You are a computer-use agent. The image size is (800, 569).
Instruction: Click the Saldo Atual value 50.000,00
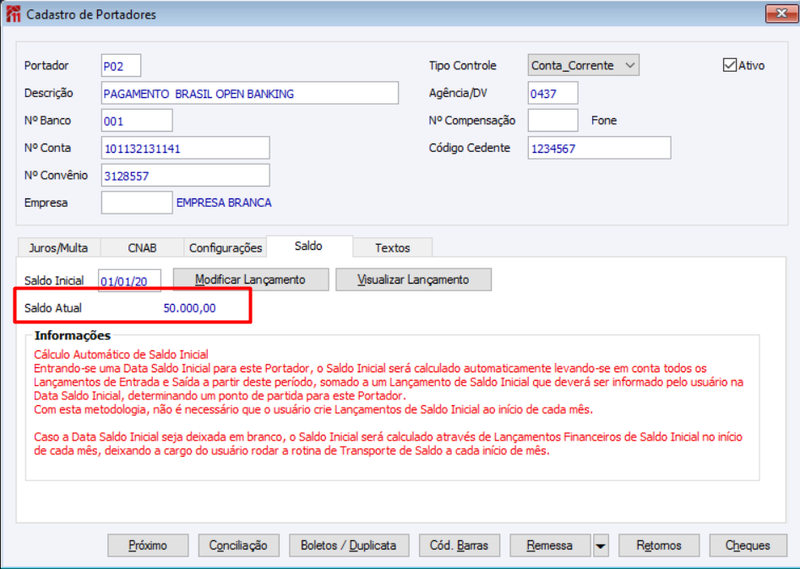[189, 308]
